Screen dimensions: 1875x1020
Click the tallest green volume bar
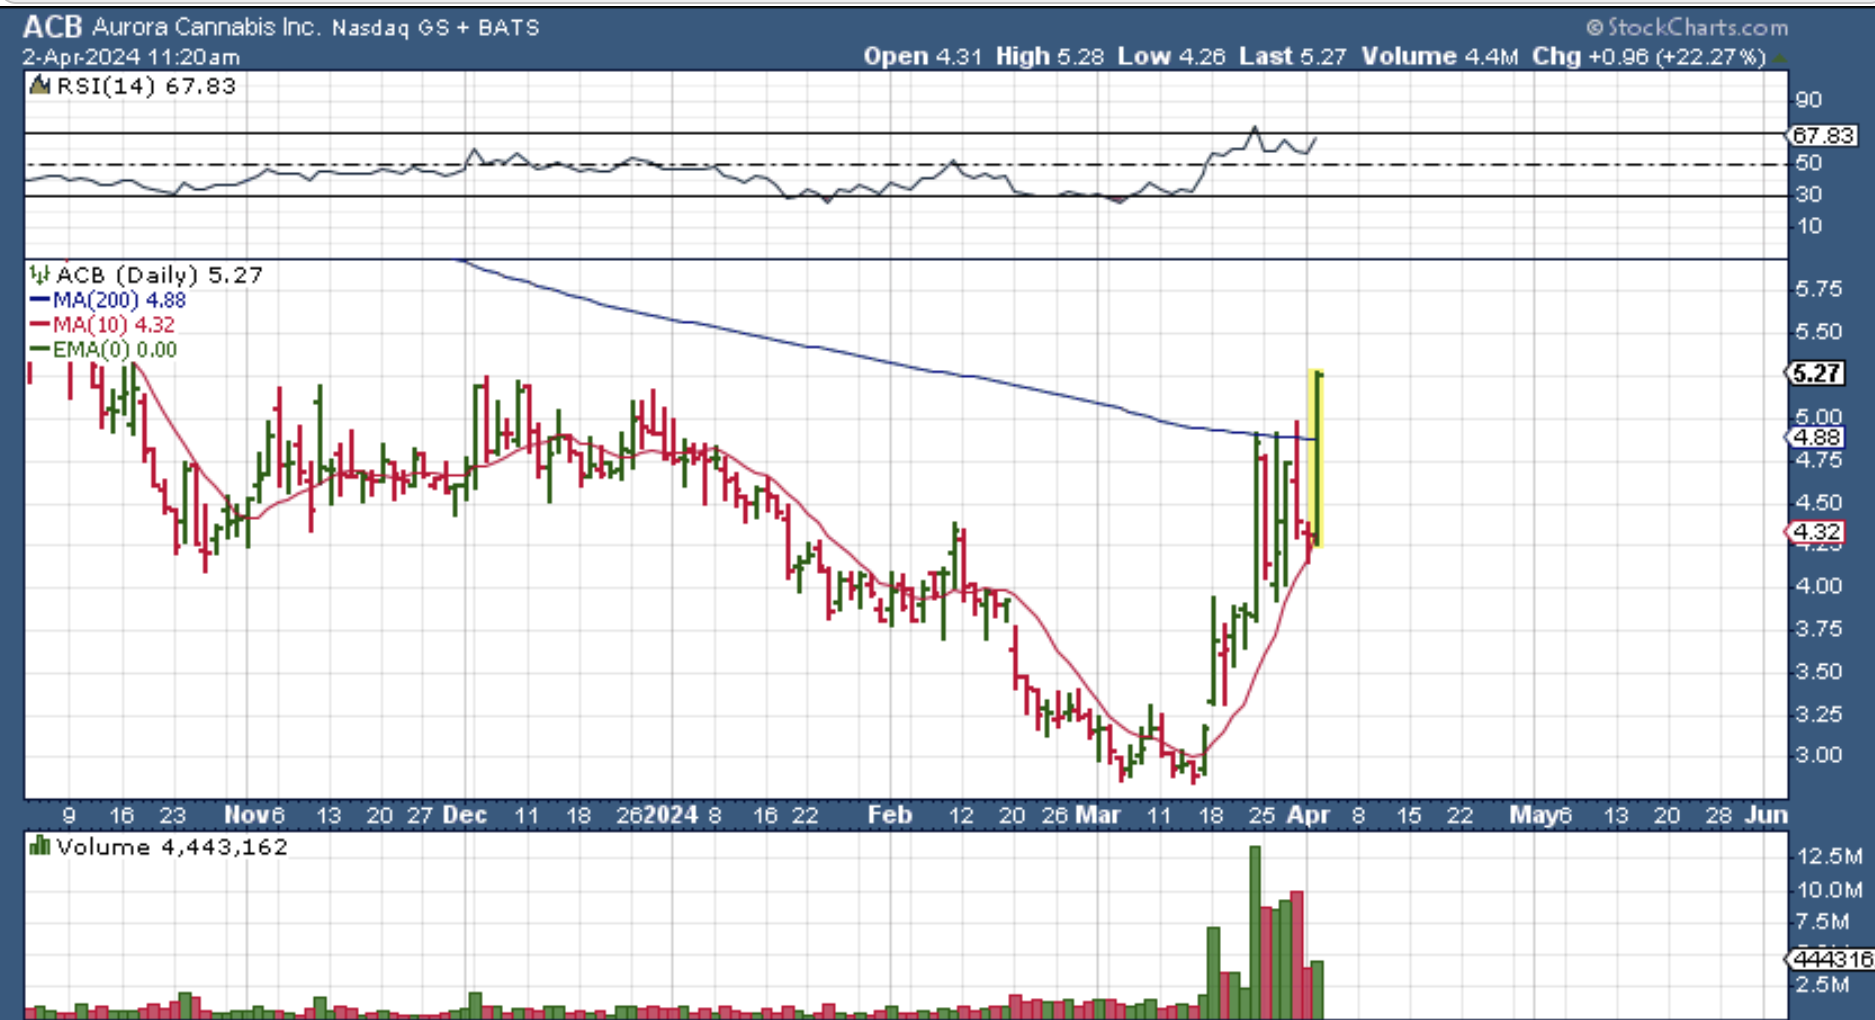coord(1255,932)
